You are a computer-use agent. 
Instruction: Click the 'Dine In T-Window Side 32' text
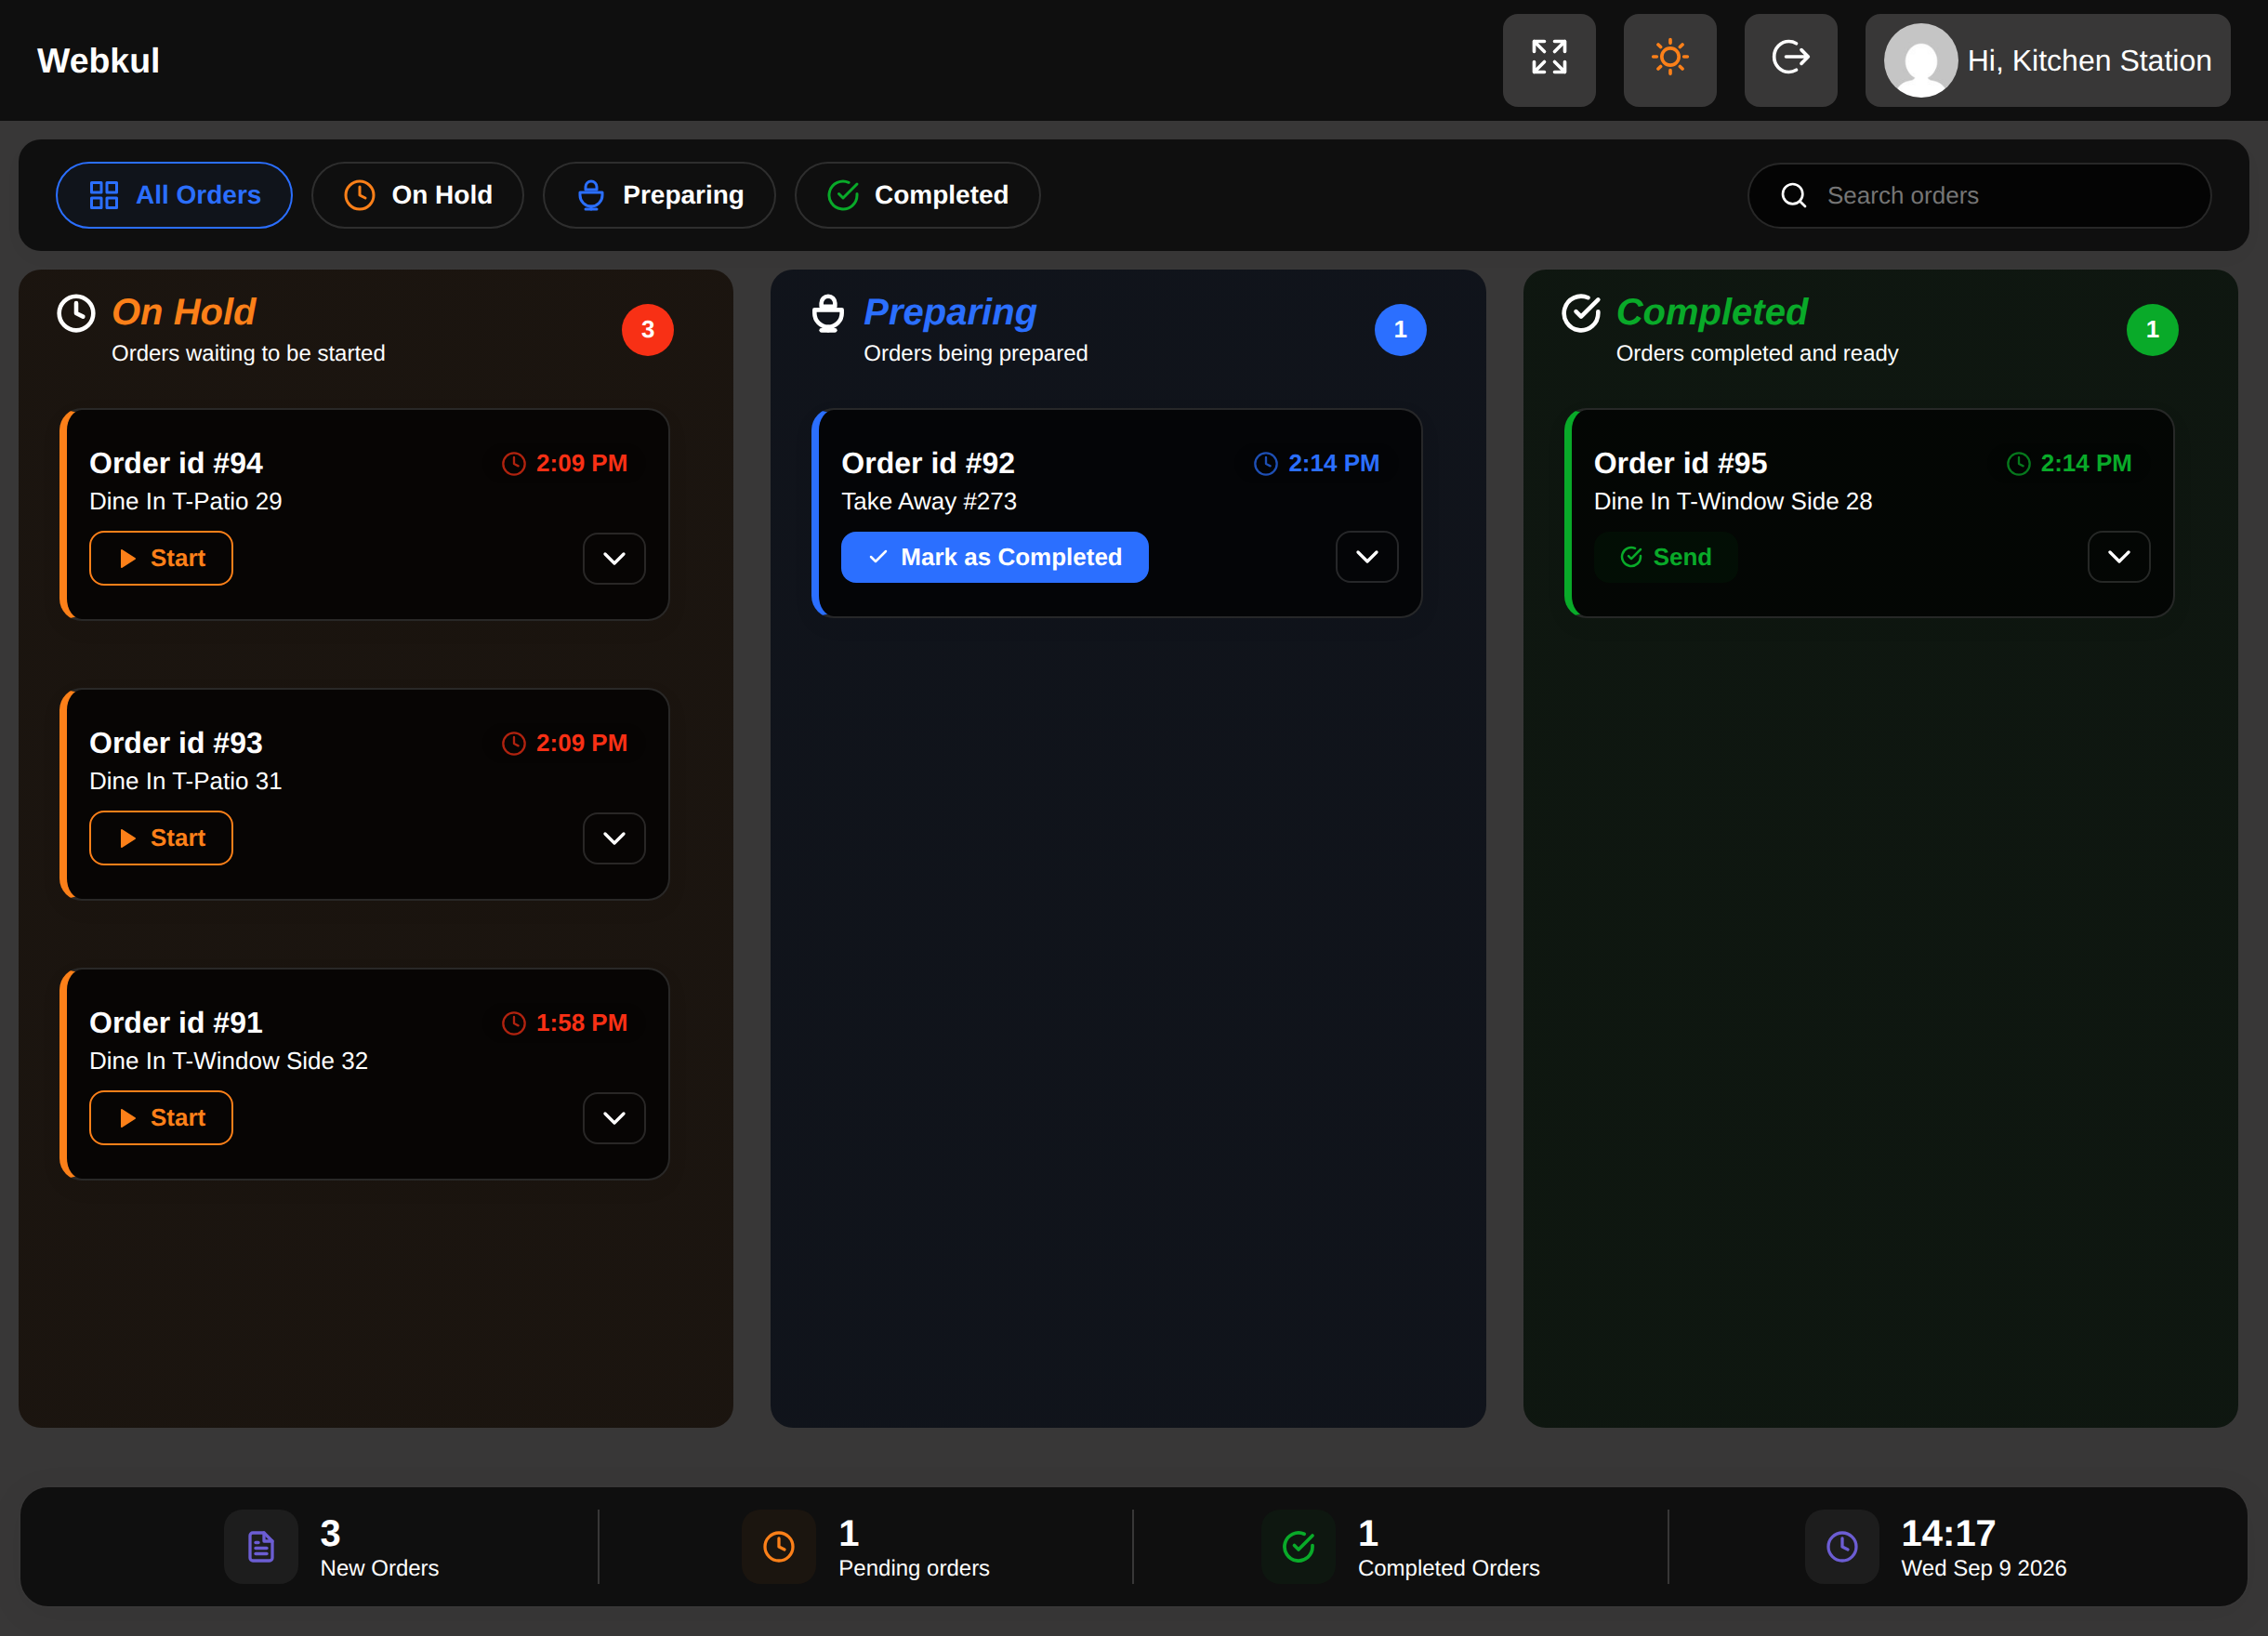[229, 1061]
